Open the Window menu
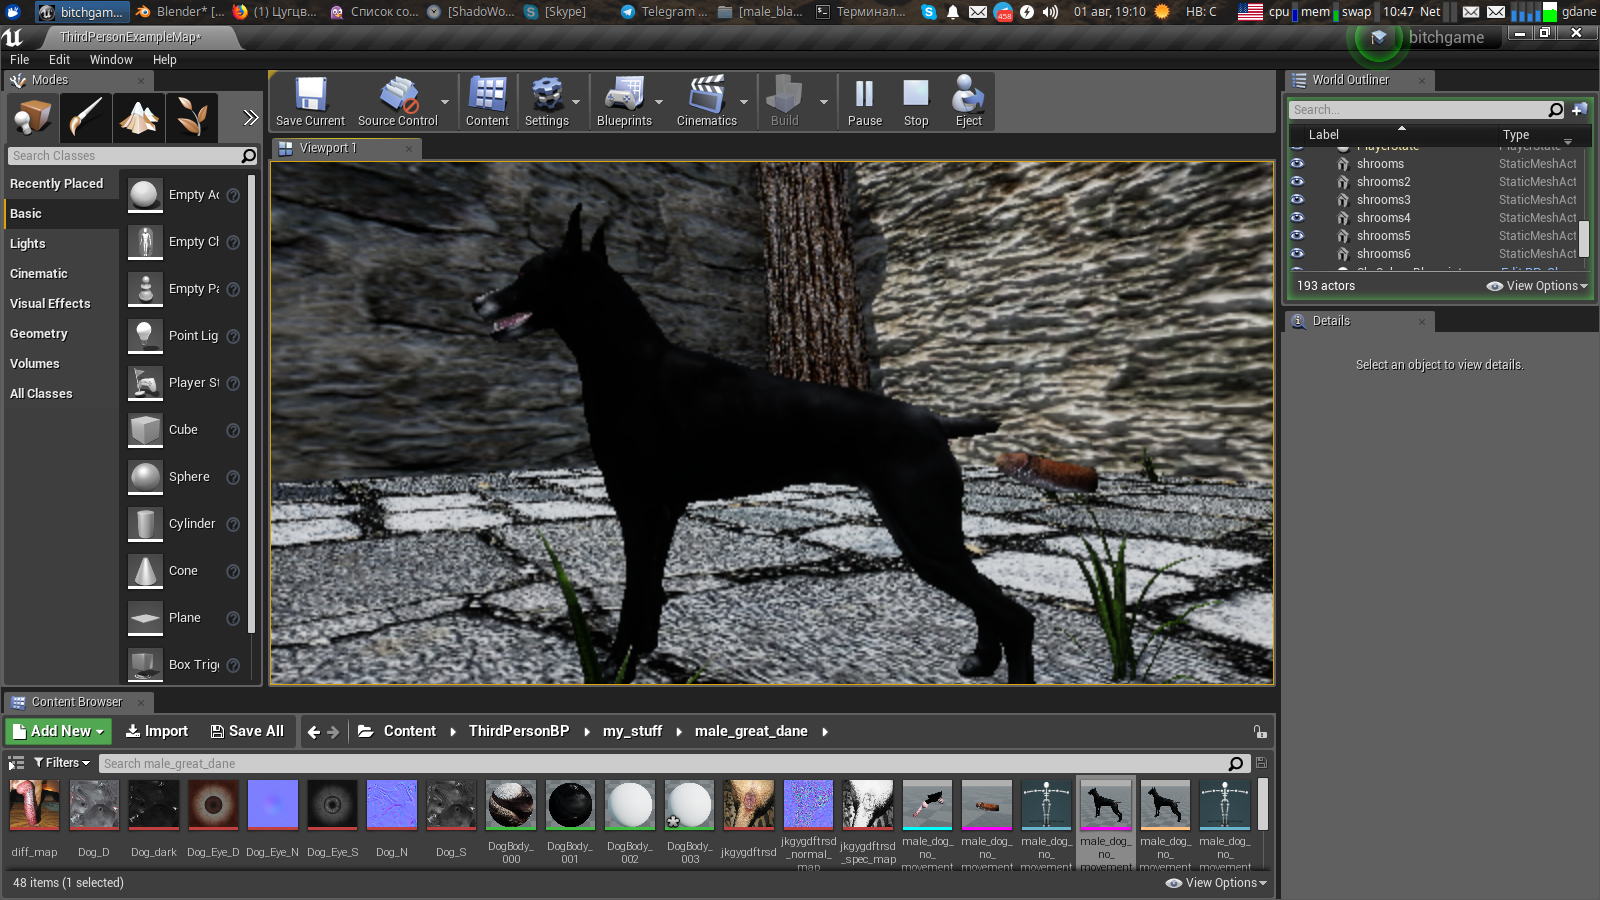The height and width of the screenshot is (900, 1600). pos(111,60)
